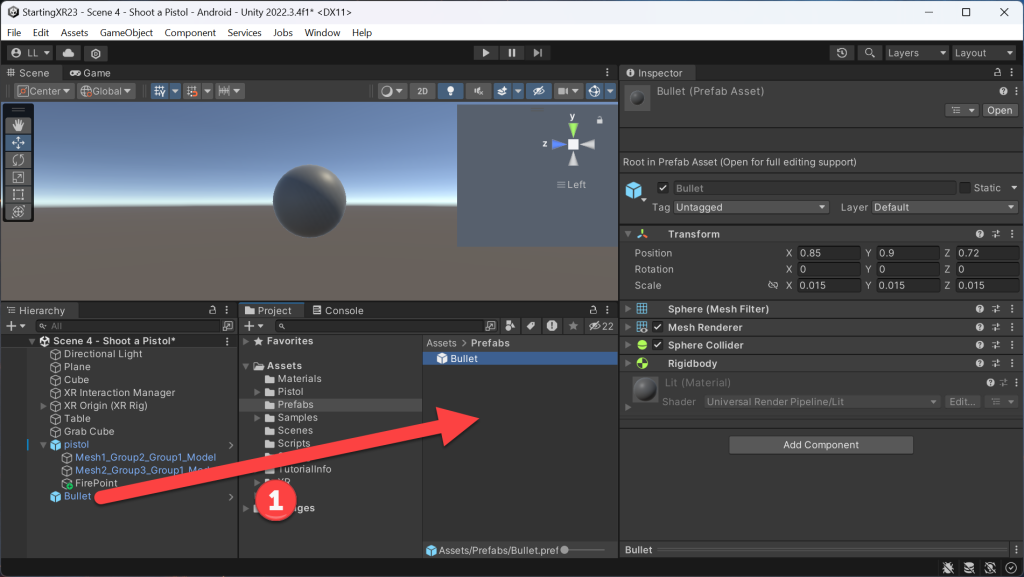Select the Move tool

click(x=18, y=142)
